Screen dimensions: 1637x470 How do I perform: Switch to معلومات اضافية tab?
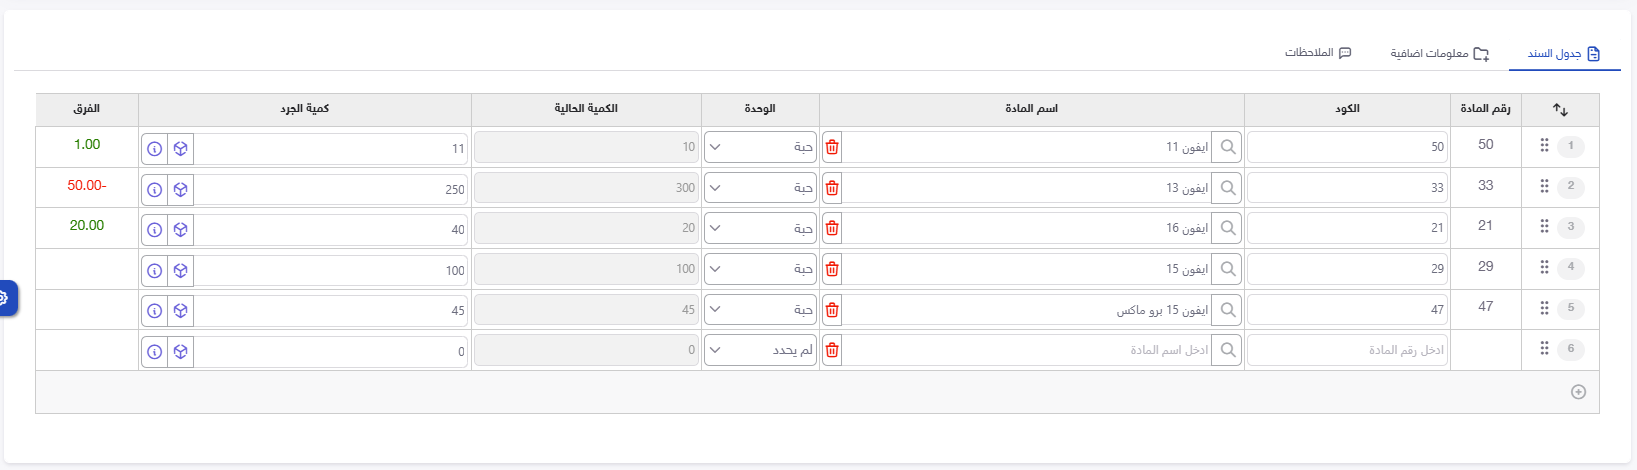[x=1439, y=53]
